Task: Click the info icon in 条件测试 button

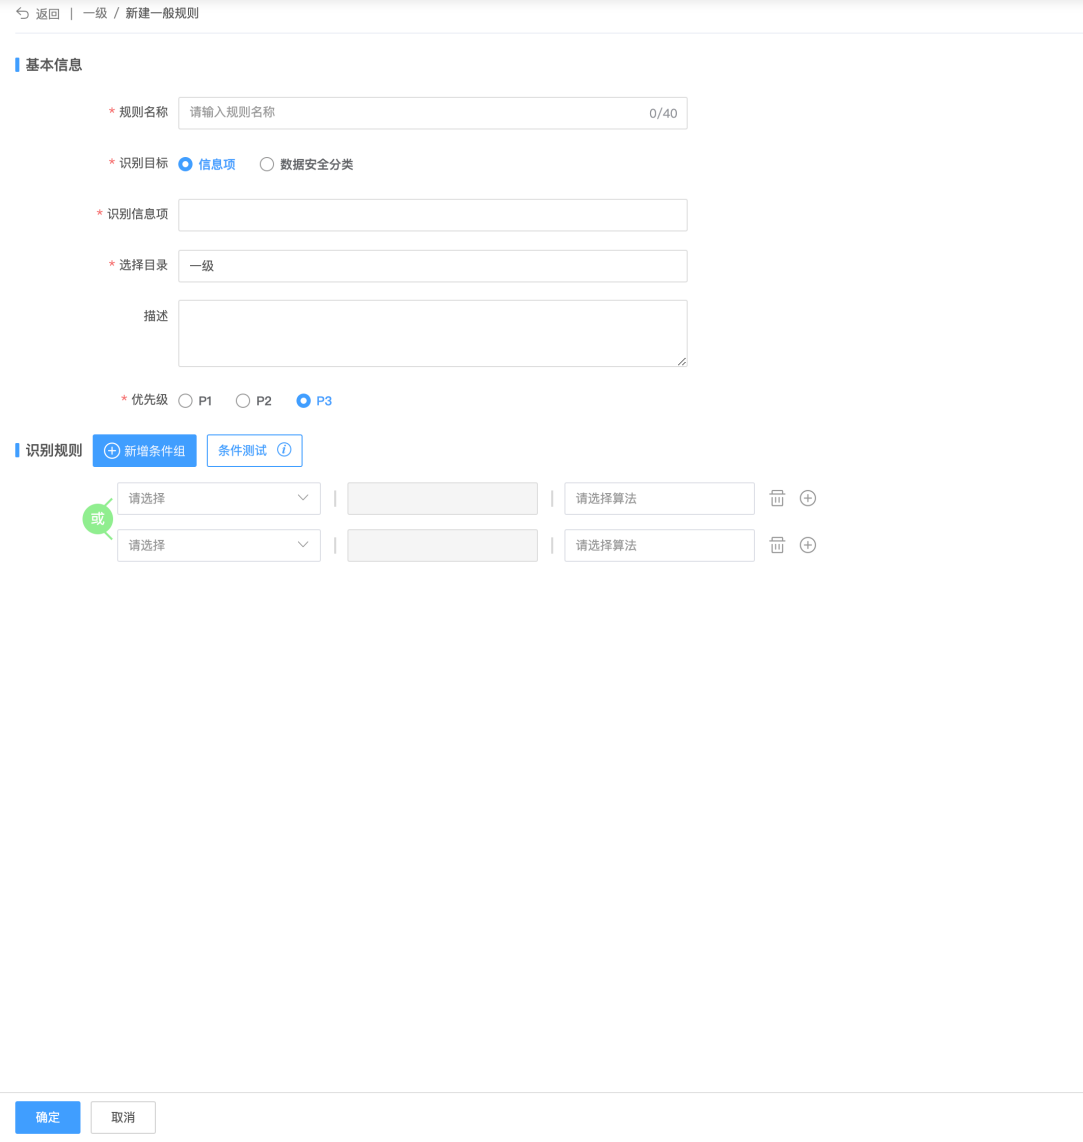Action: tap(284, 449)
